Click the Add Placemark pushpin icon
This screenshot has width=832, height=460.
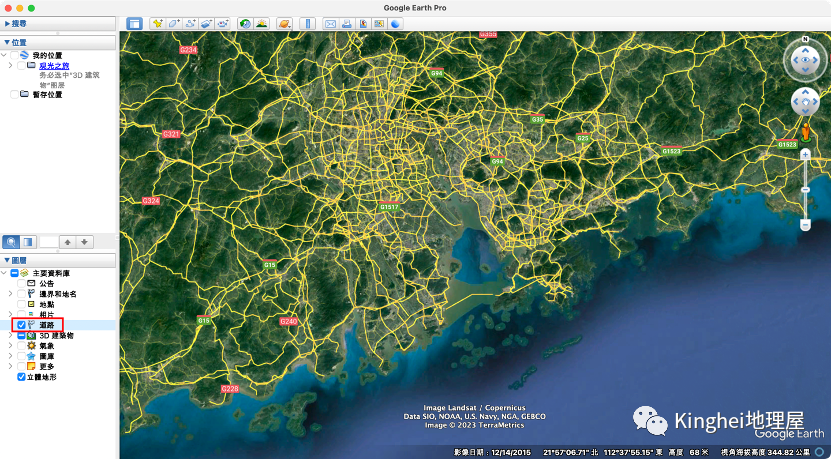(158, 23)
